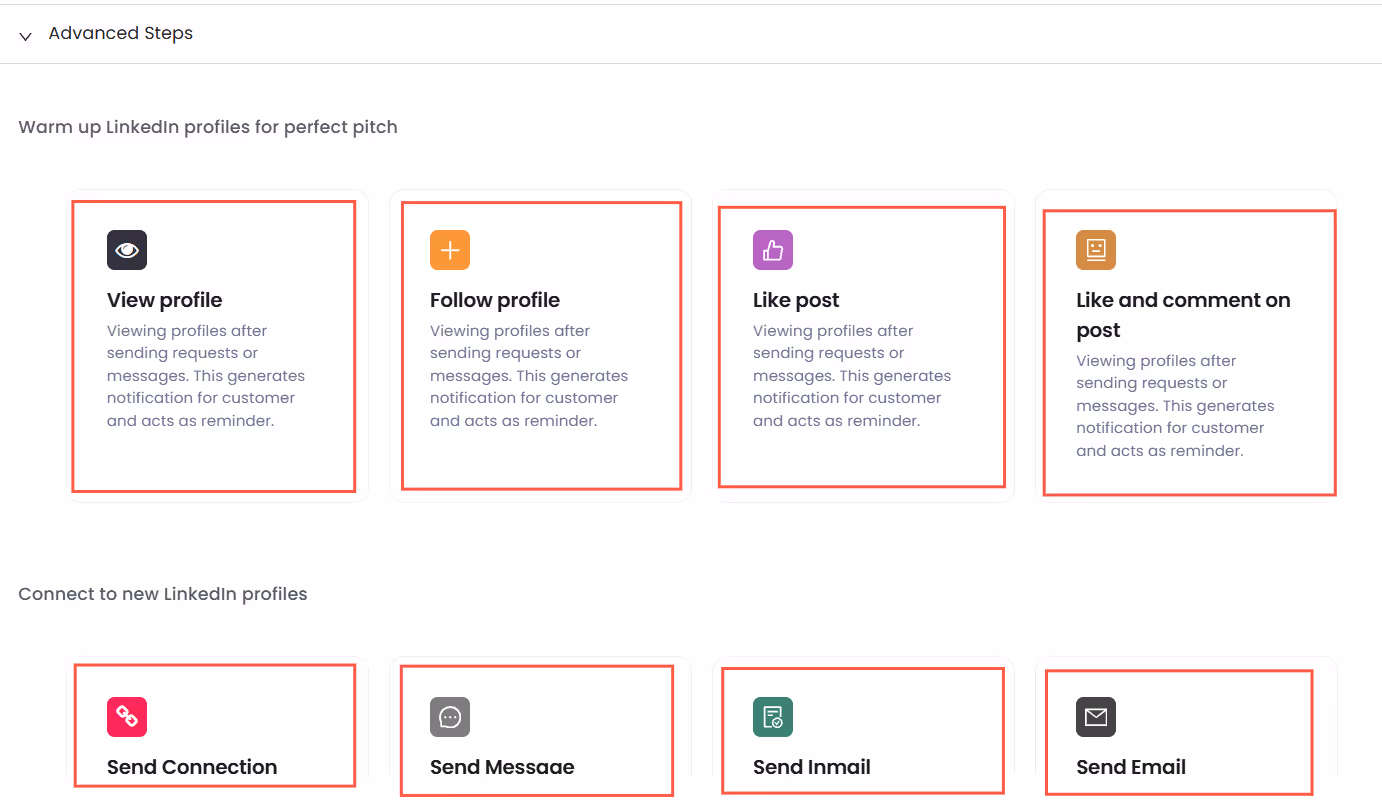Click the Advanced Steps section label
The image size is (1382, 803).
[x=120, y=33]
